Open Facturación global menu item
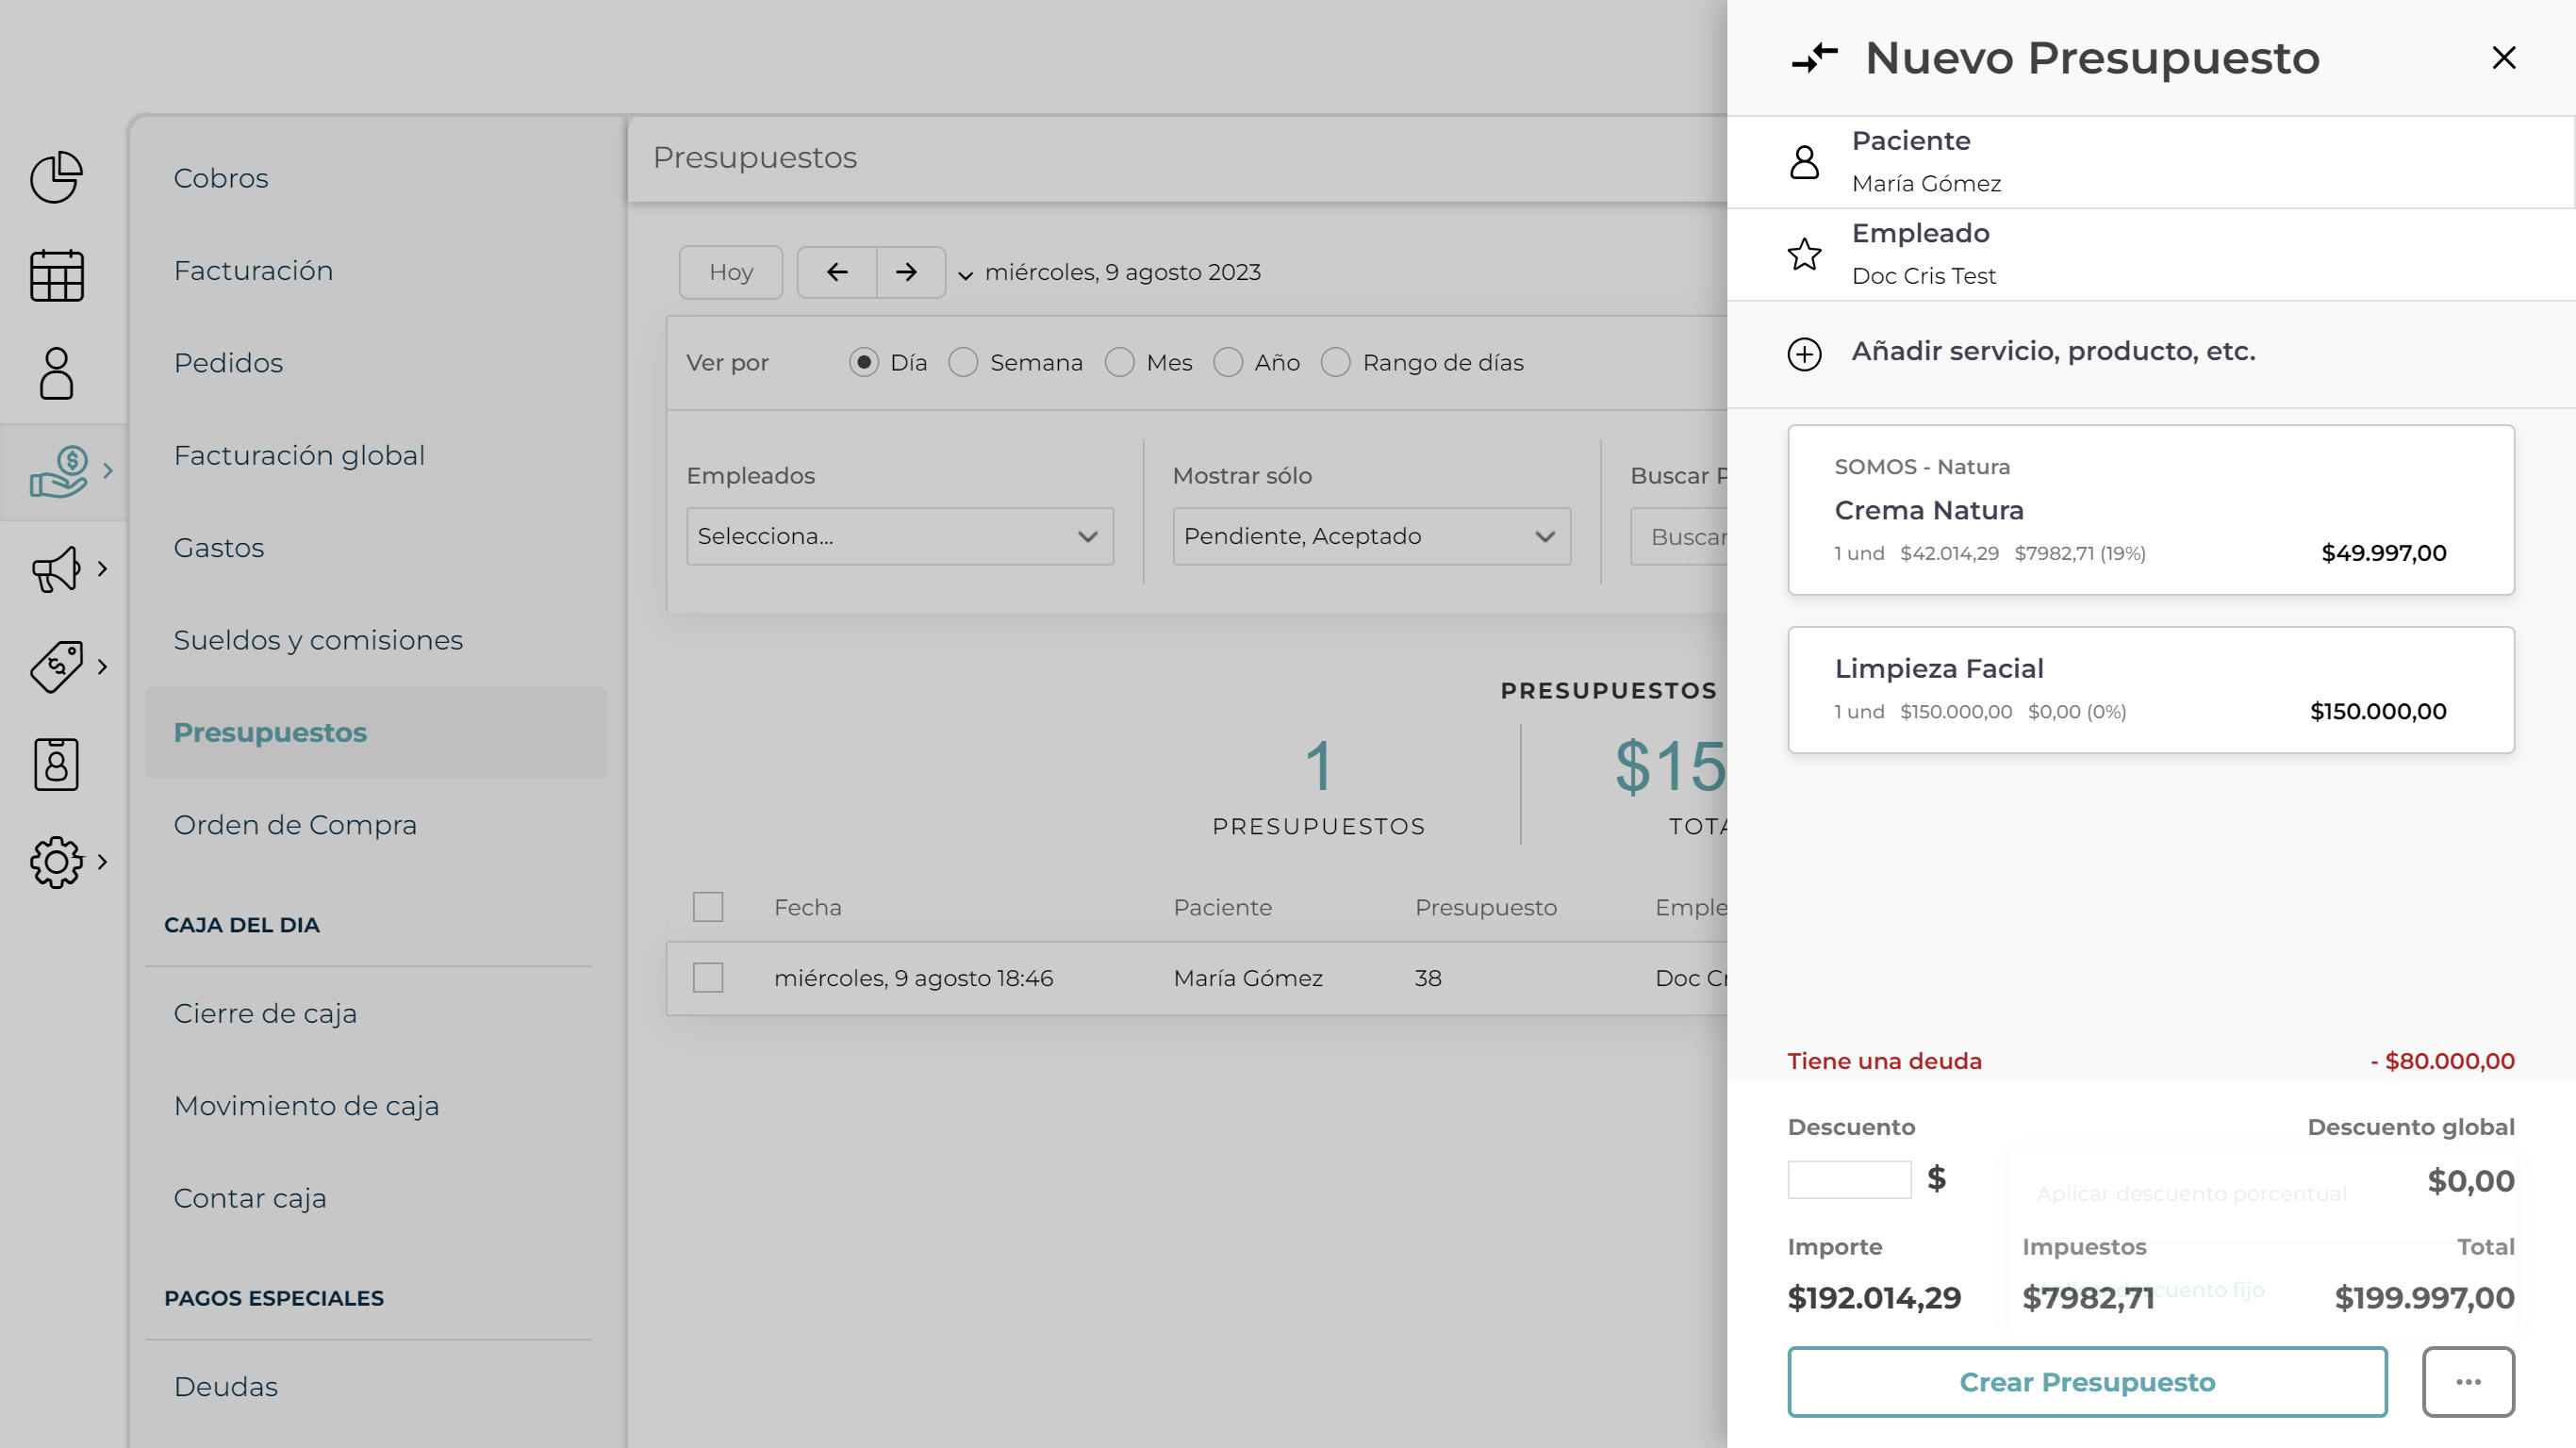Image resolution: width=2576 pixels, height=1448 pixels. pos(300,455)
